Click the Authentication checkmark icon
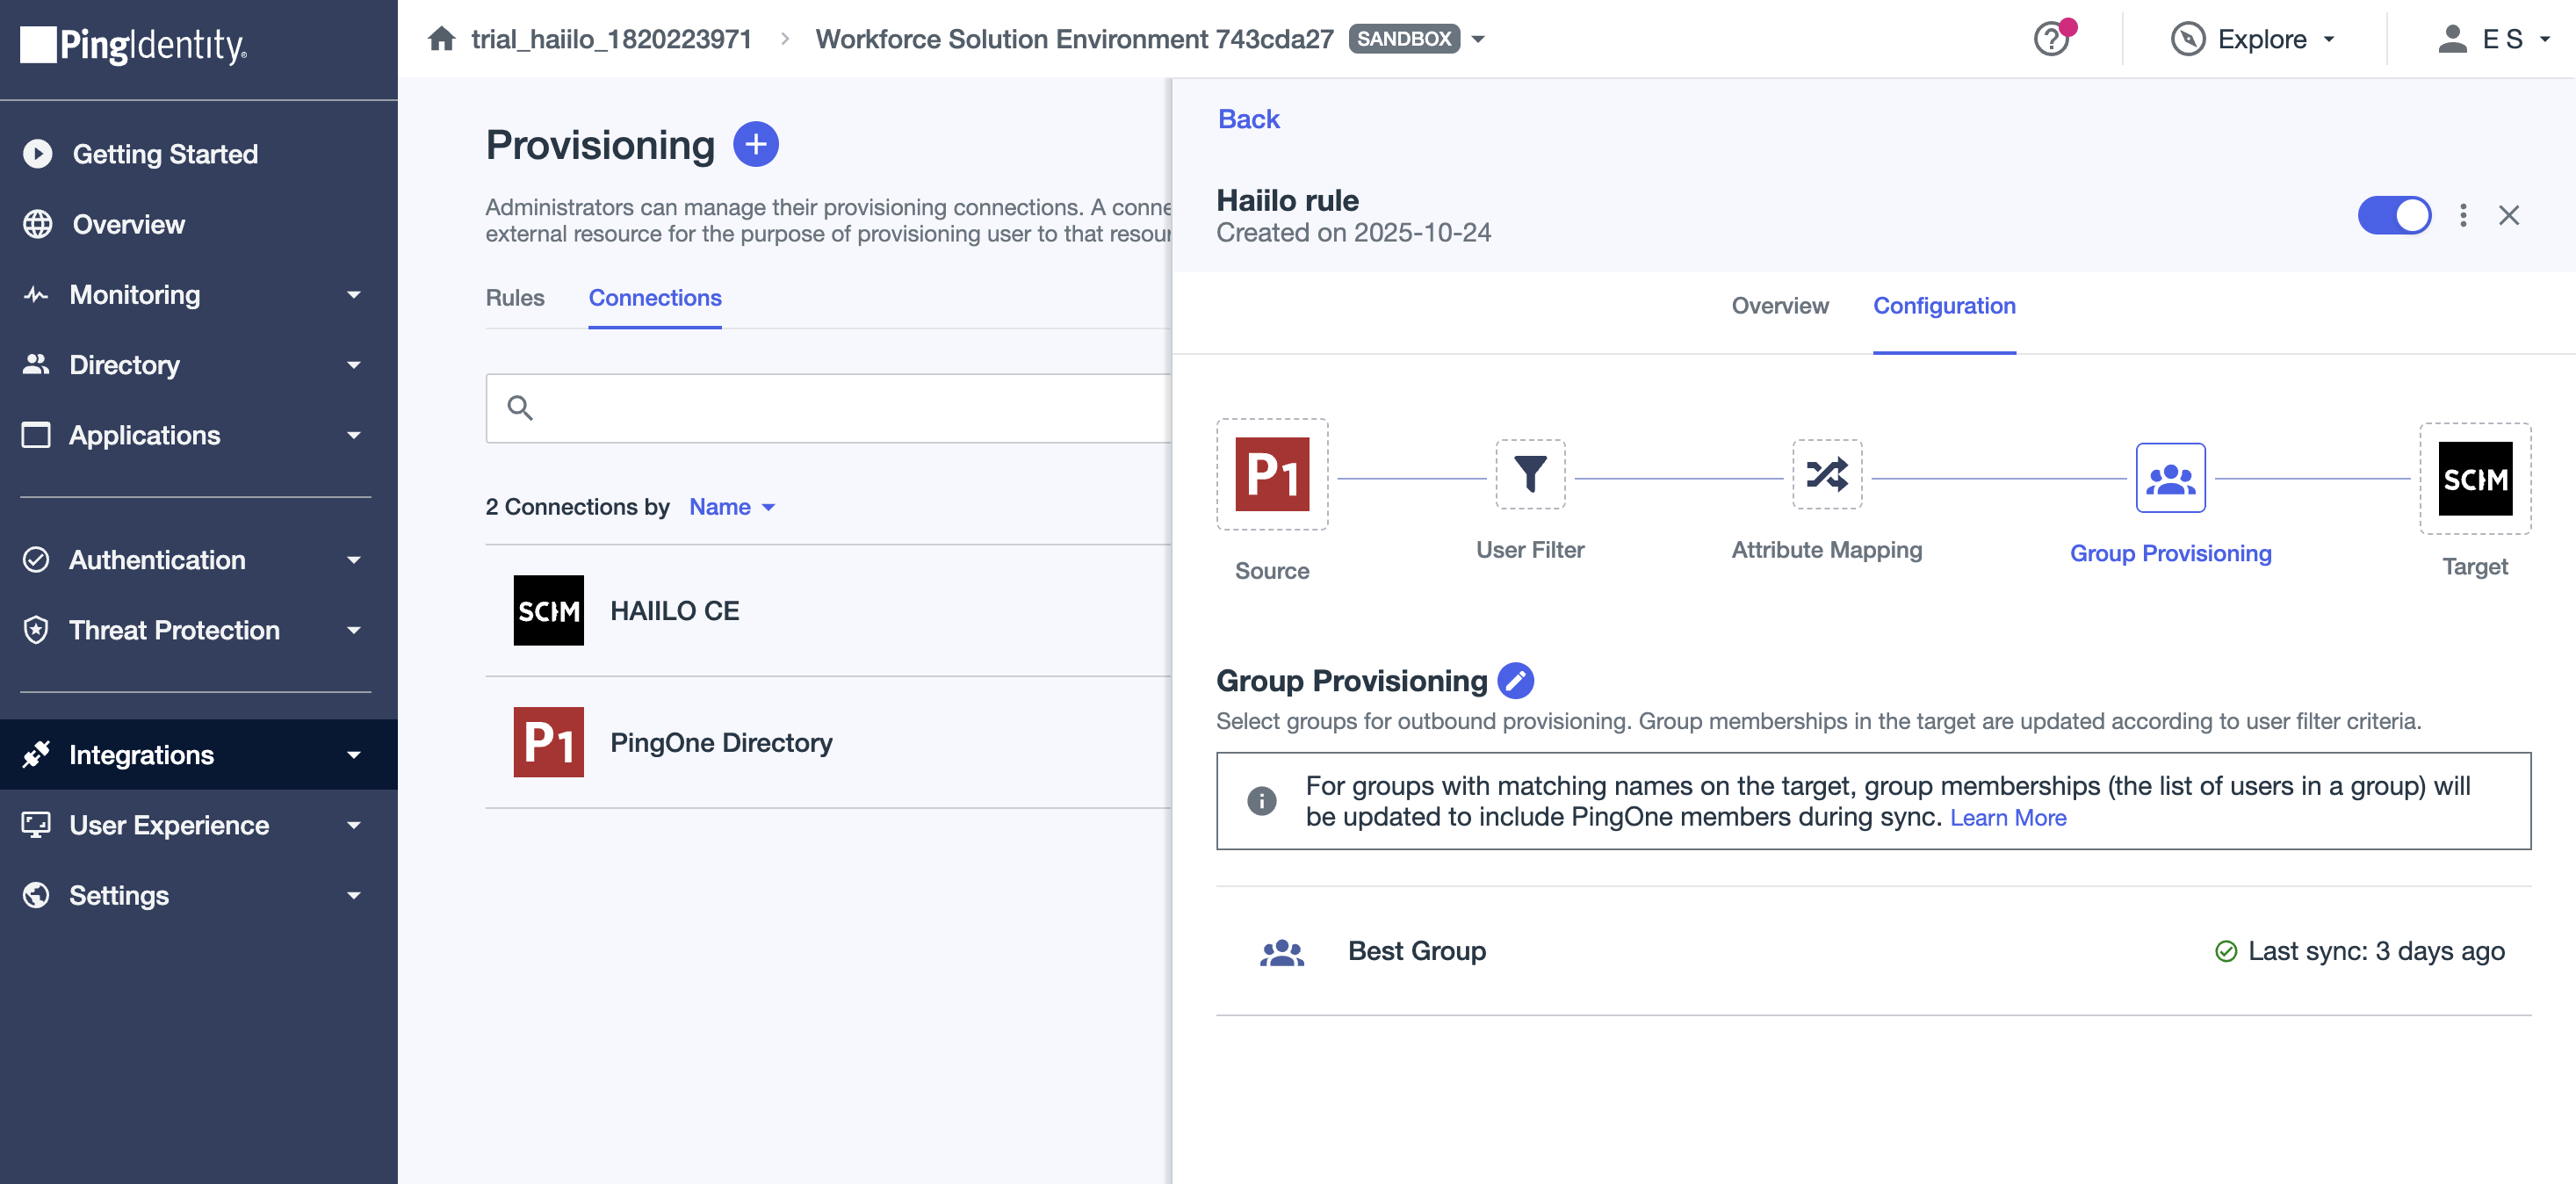The height and width of the screenshot is (1184, 2576). click(x=36, y=560)
